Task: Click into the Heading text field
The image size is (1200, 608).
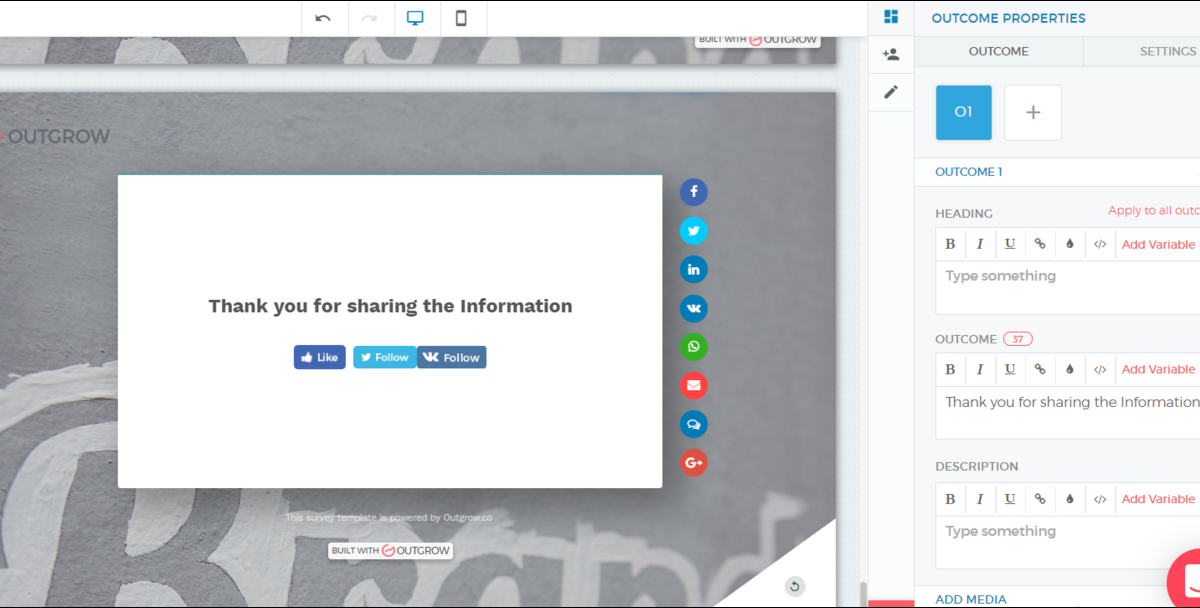Action: pyautogui.click(x=1065, y=286)
